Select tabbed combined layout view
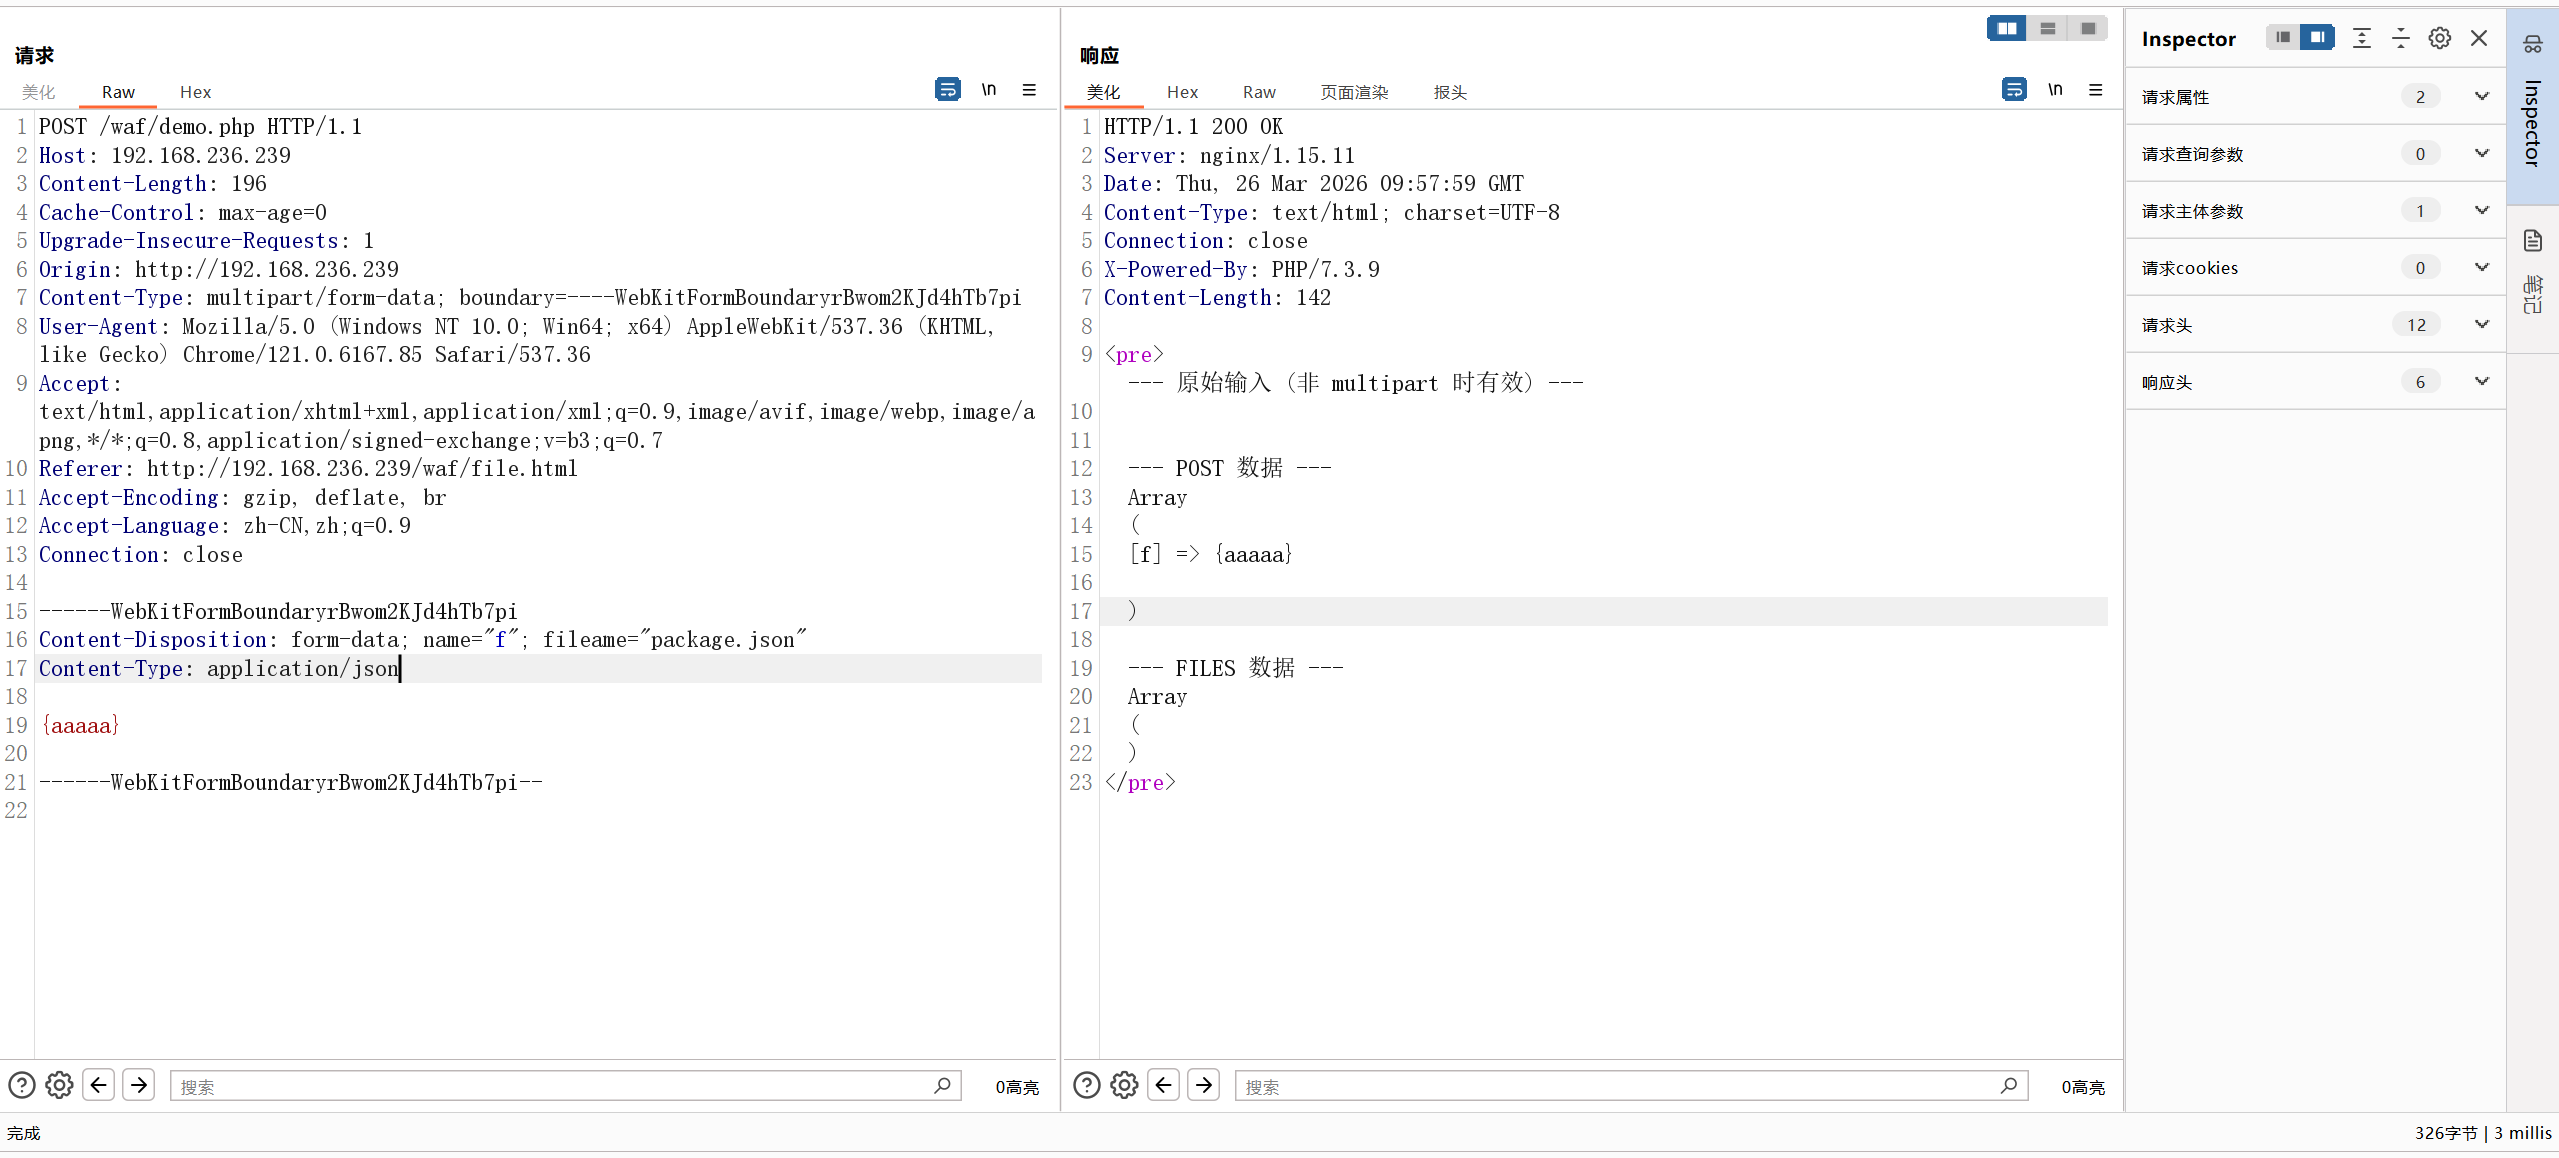 coord(2088,28)
